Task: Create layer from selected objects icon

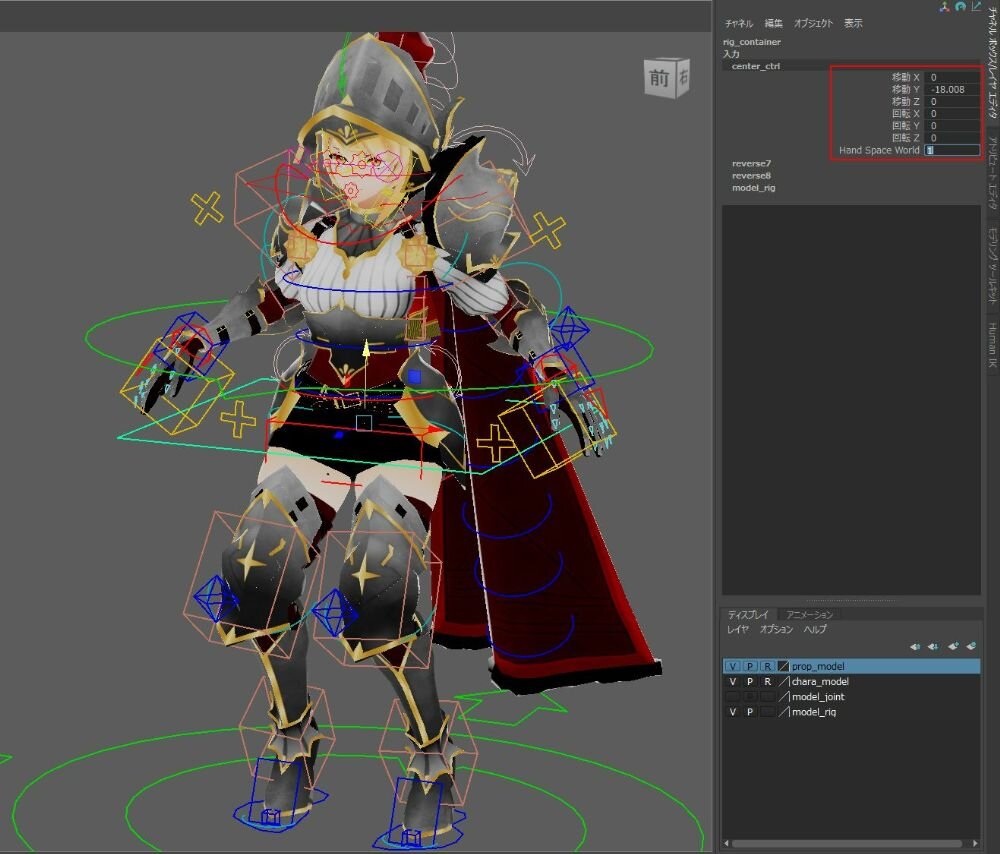Action: 970,646
